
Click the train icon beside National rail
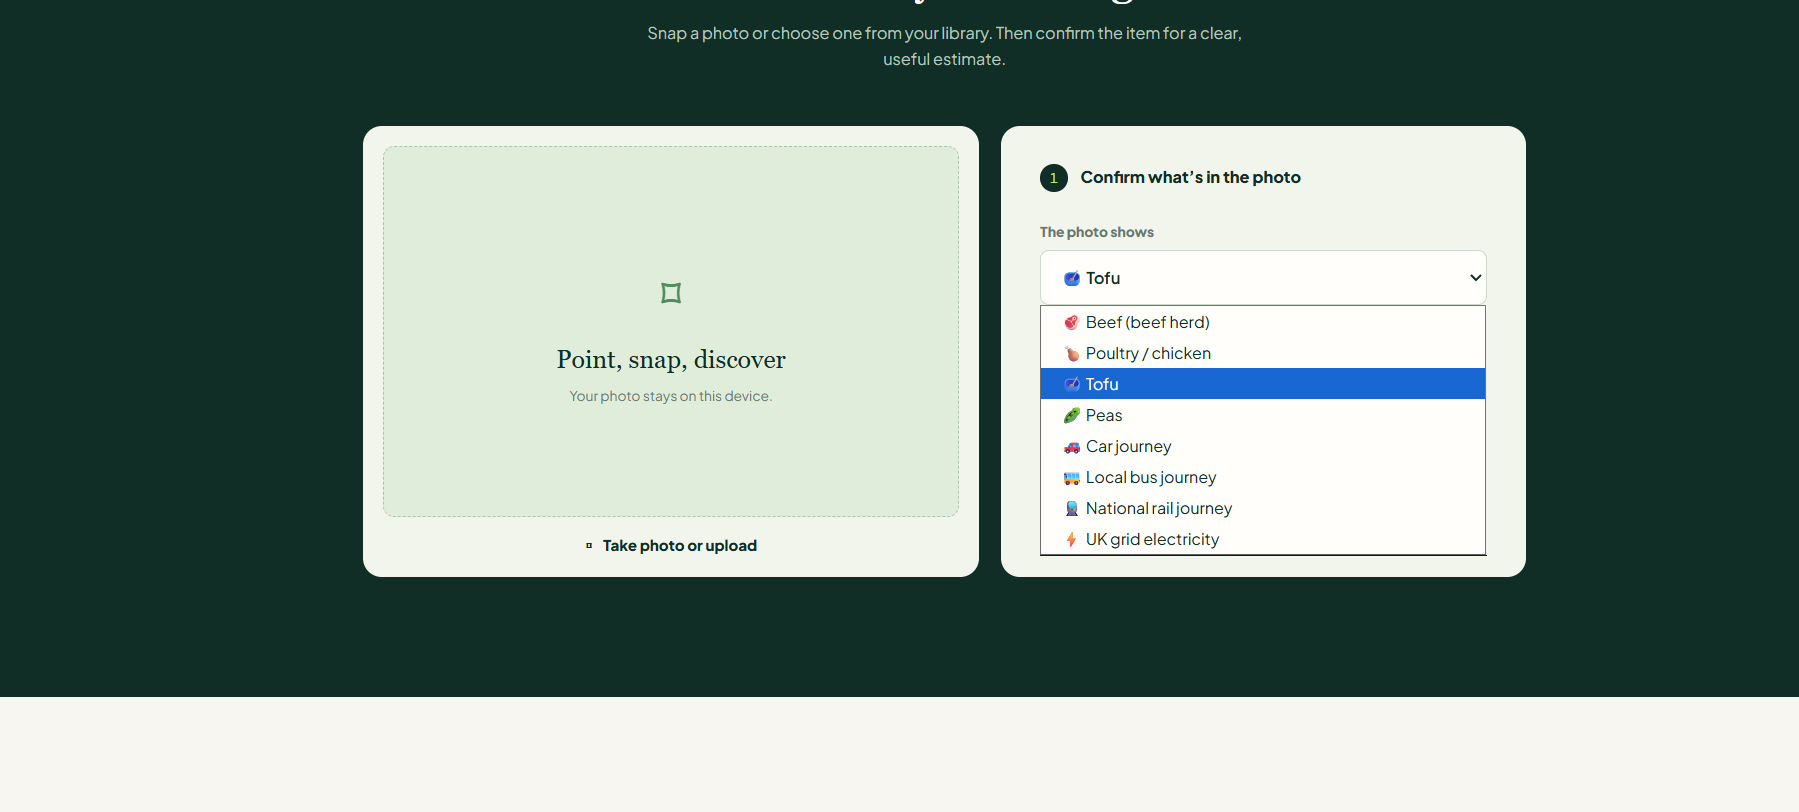point(1071,509)
